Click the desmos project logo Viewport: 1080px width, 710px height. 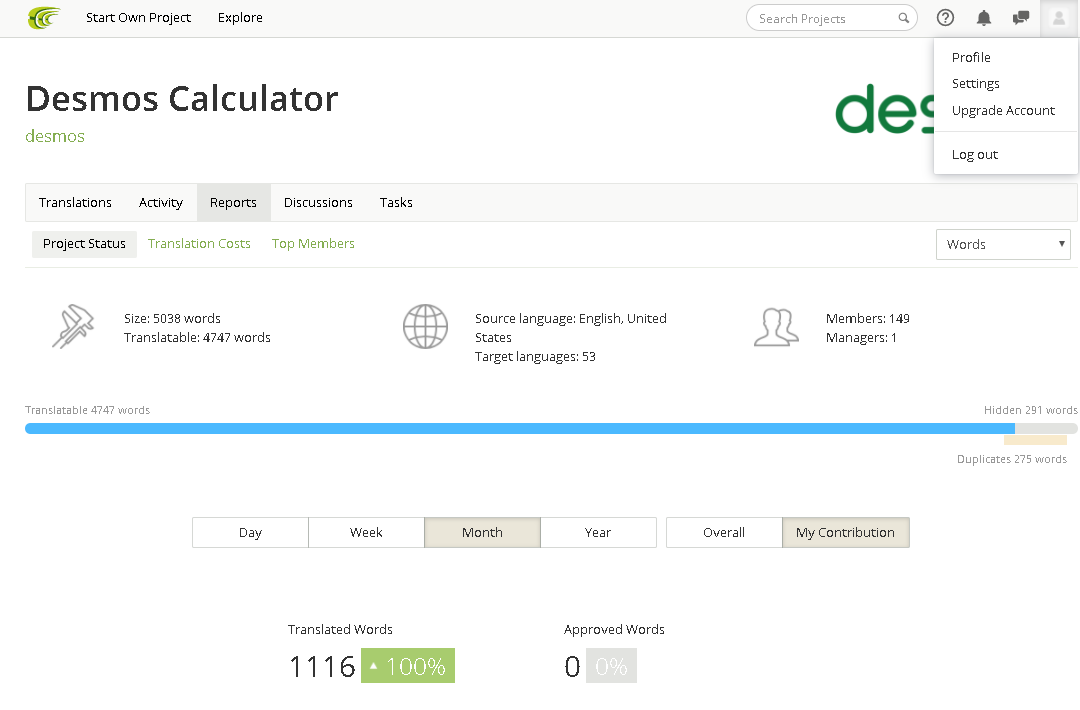click(x=884, y=109)
